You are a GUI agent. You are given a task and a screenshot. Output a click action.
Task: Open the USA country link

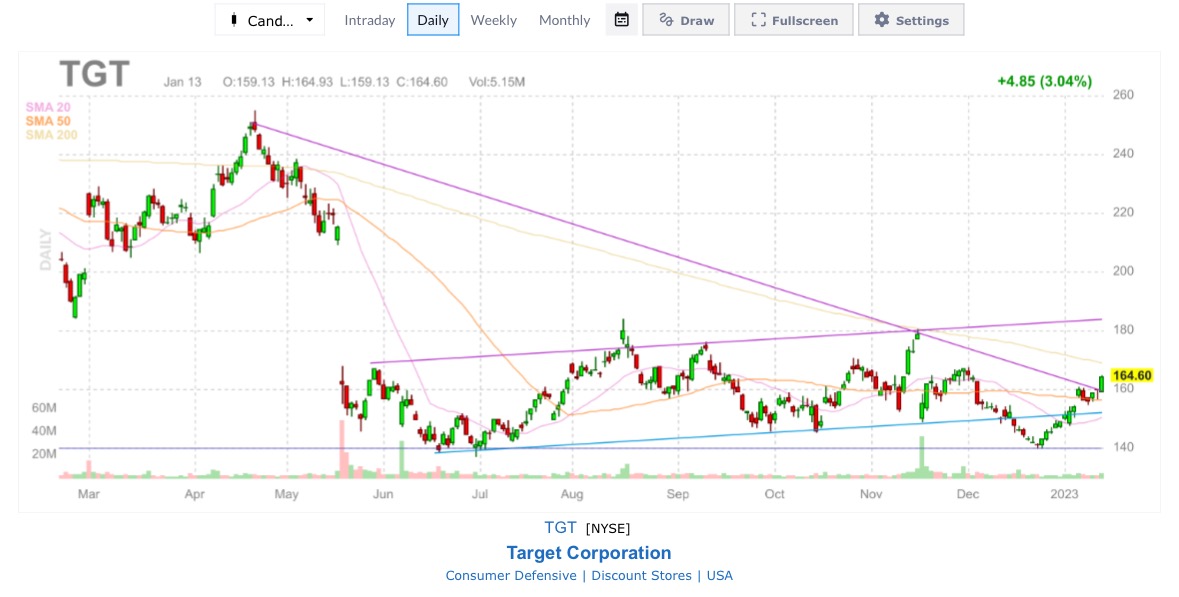[x=720, y=575]
